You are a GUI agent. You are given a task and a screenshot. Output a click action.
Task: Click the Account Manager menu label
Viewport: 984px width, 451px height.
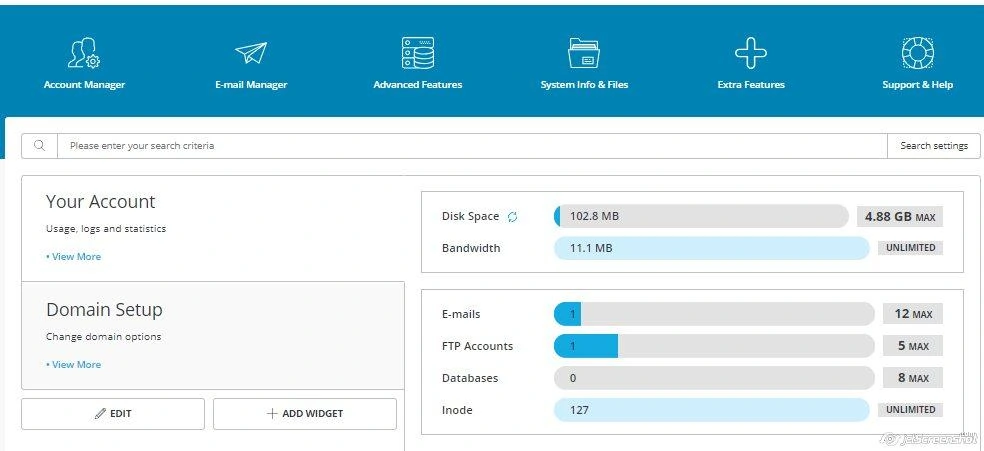[84, 85]
